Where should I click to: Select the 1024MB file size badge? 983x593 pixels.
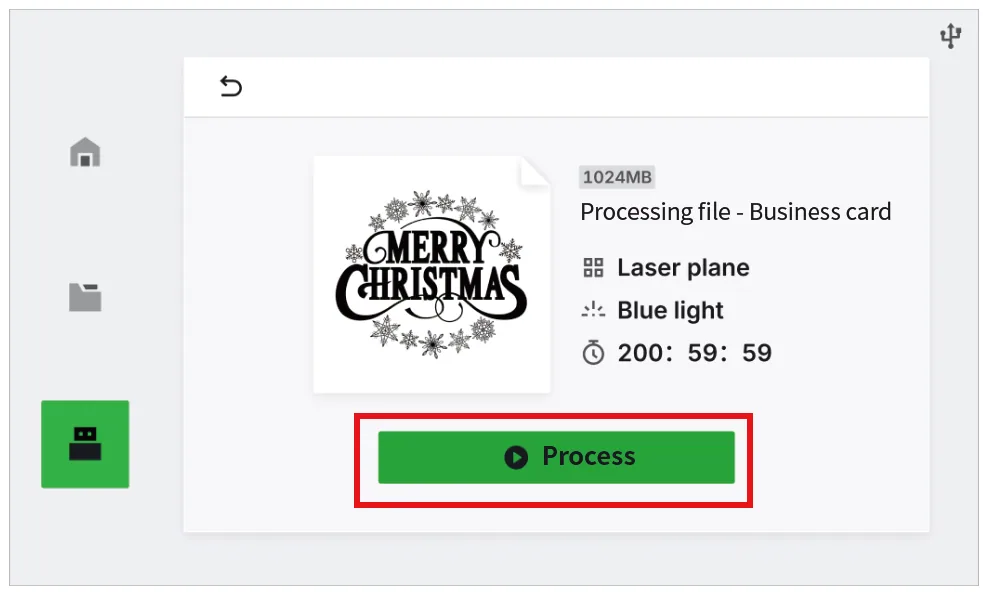click(x=617, y=177)
